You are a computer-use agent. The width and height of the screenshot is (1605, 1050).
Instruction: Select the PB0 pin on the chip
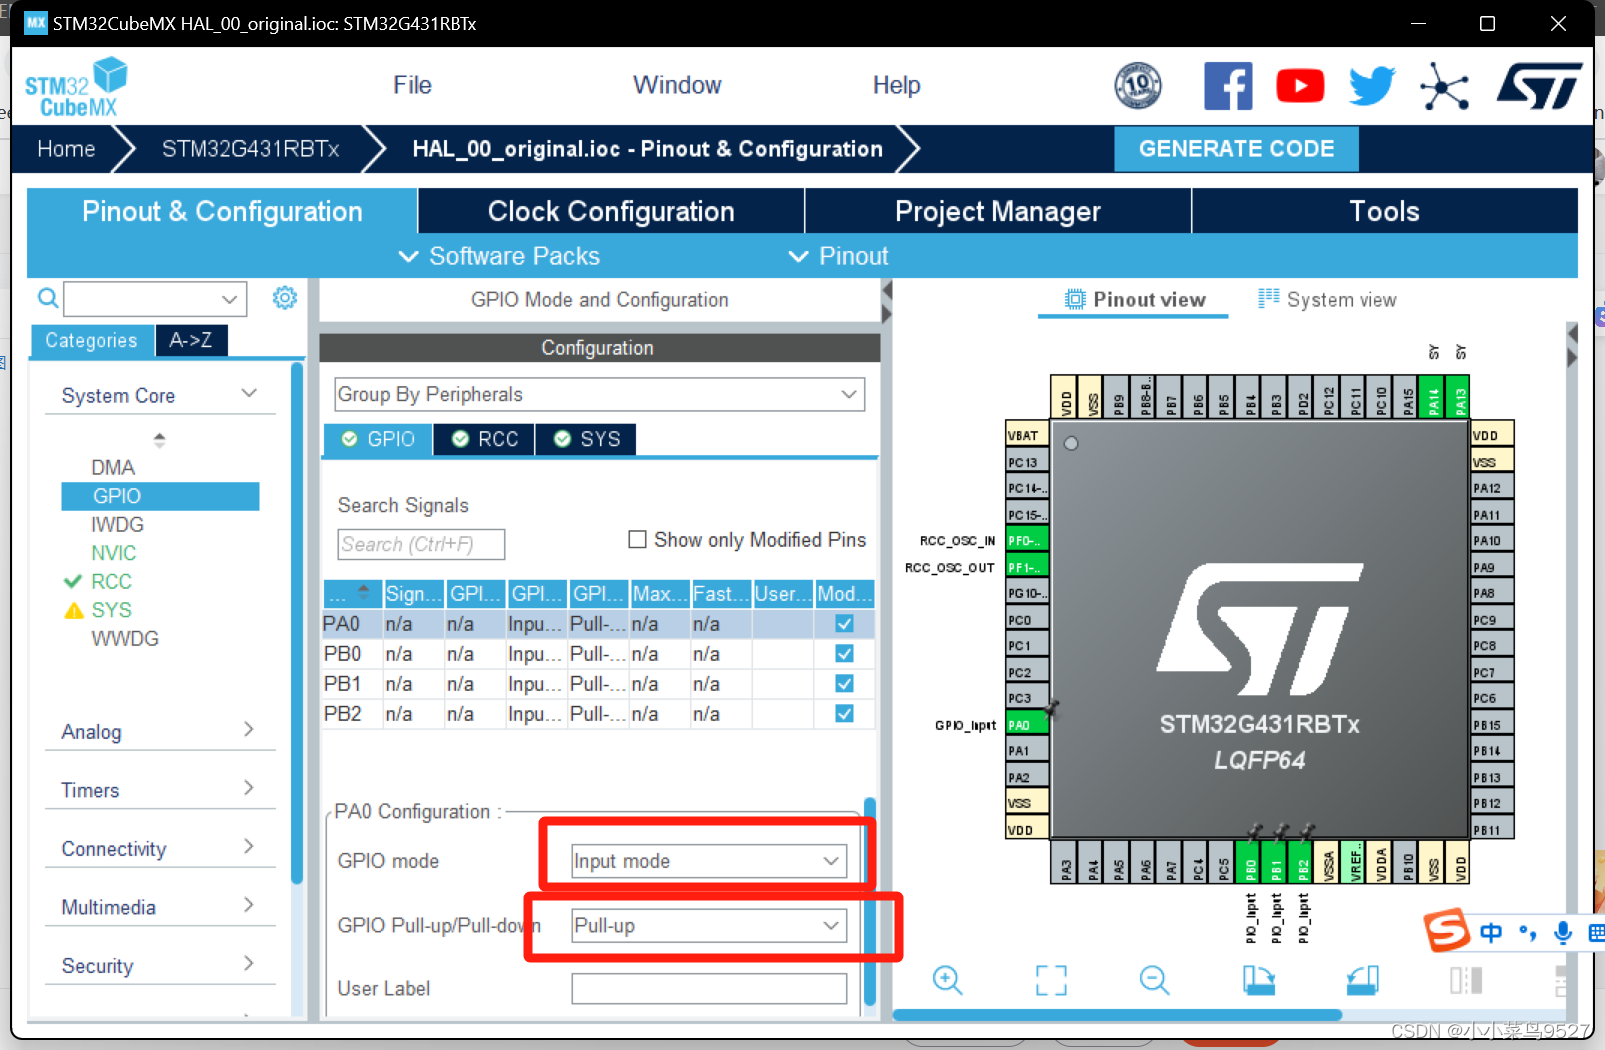coord(1250,861)
